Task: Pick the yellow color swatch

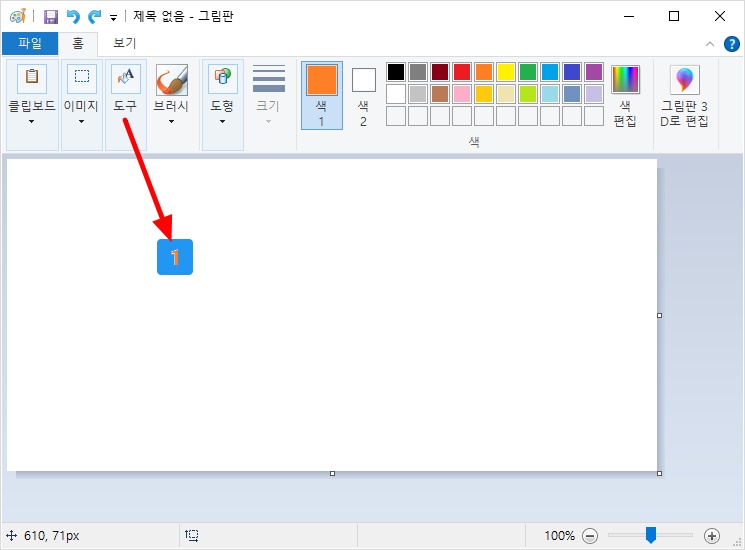Action: (506, 72)
